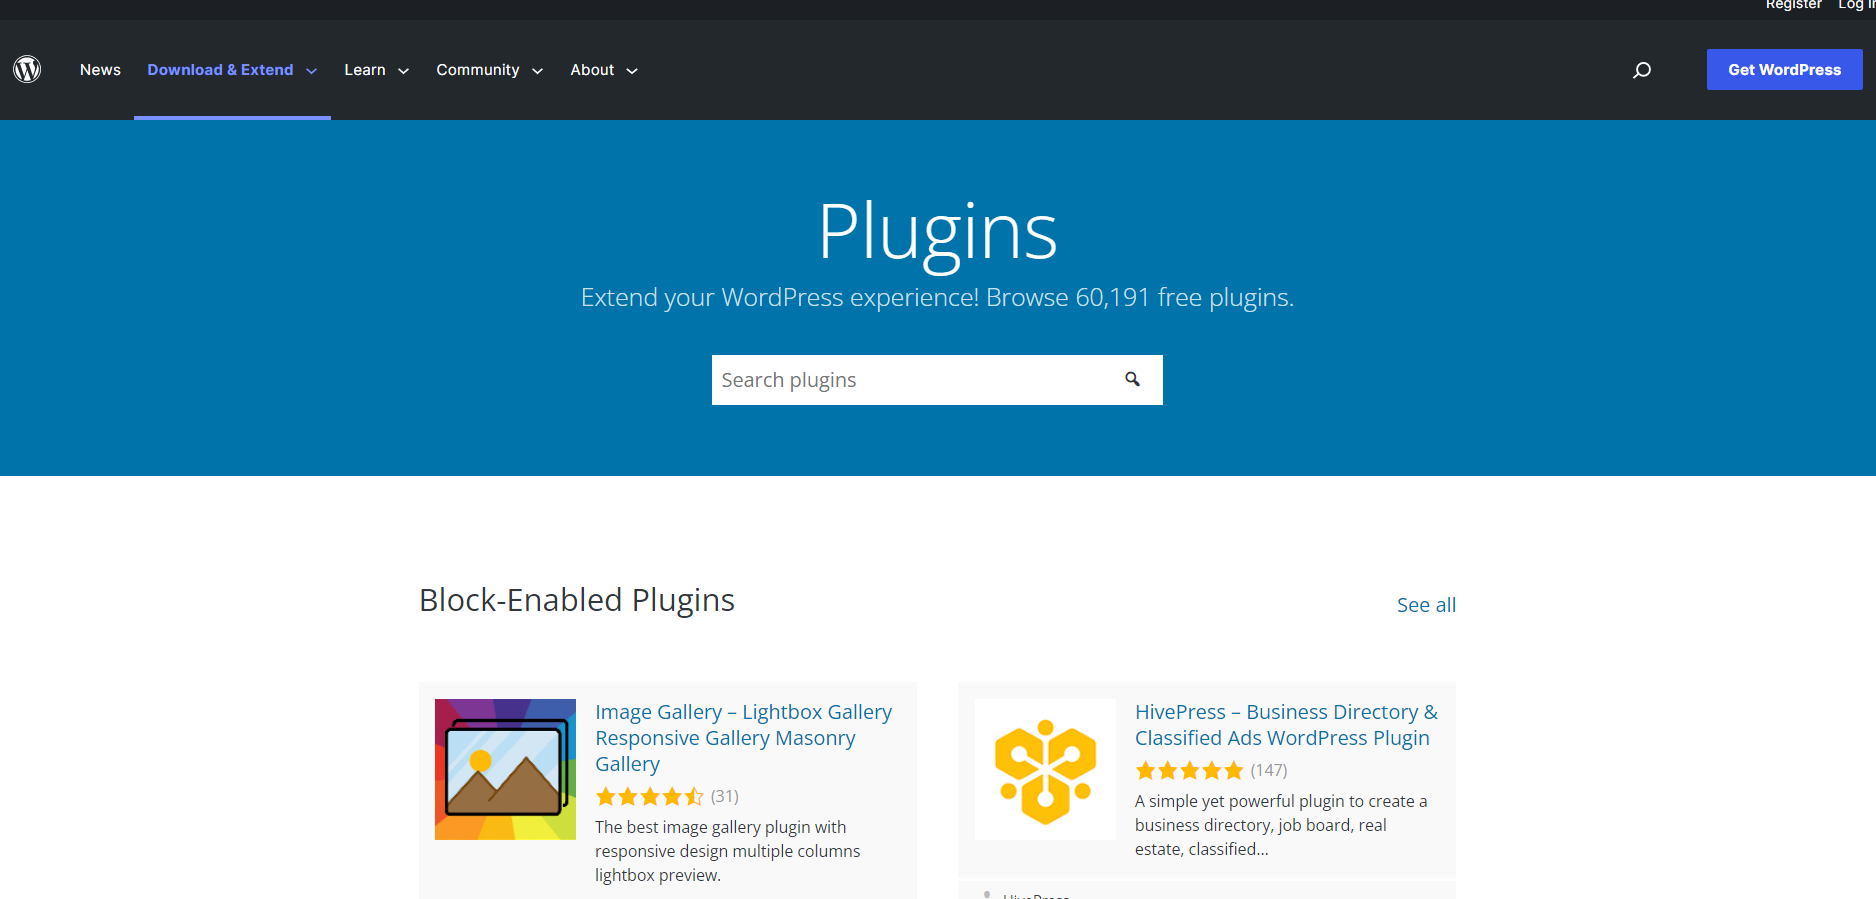1876x899 pixels.
Task: Click the Register link
Action: [x=1793, y=5]
